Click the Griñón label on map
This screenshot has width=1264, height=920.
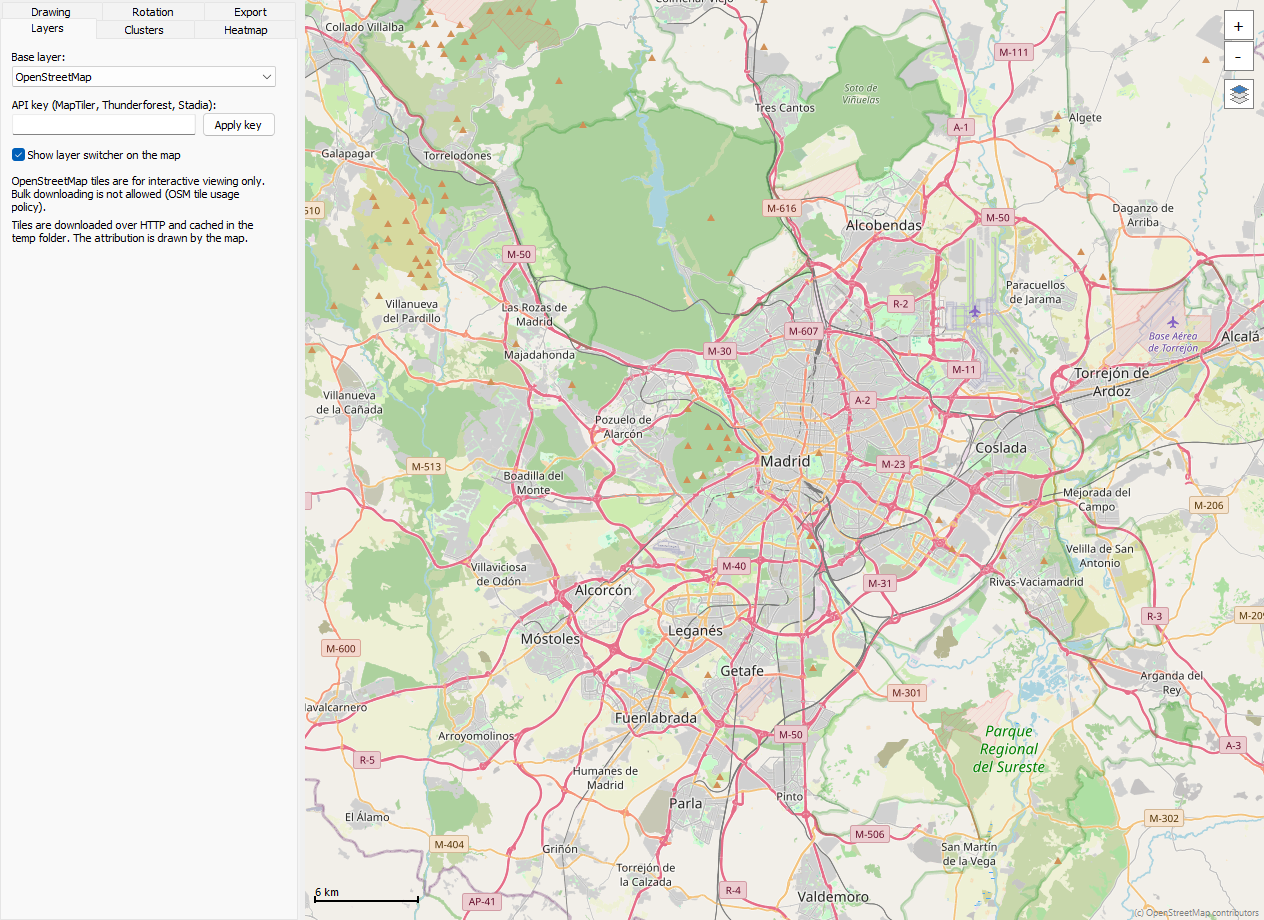tap(560, 849)
